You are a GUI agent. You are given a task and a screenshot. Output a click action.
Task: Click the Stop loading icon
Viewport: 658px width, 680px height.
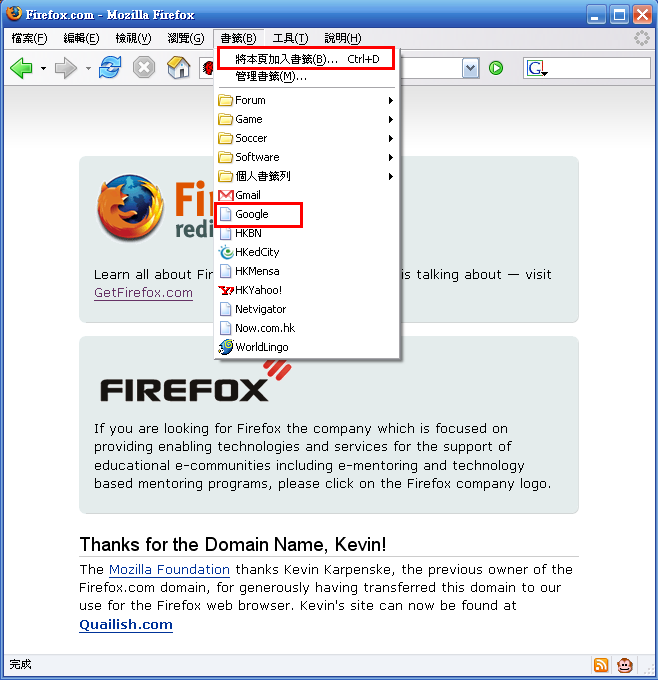(x=144, y=68)
